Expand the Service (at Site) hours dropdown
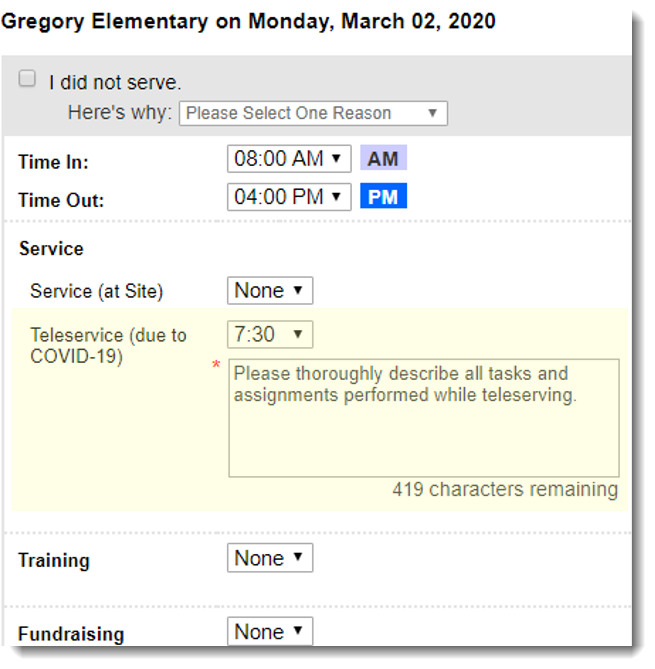 270,291
